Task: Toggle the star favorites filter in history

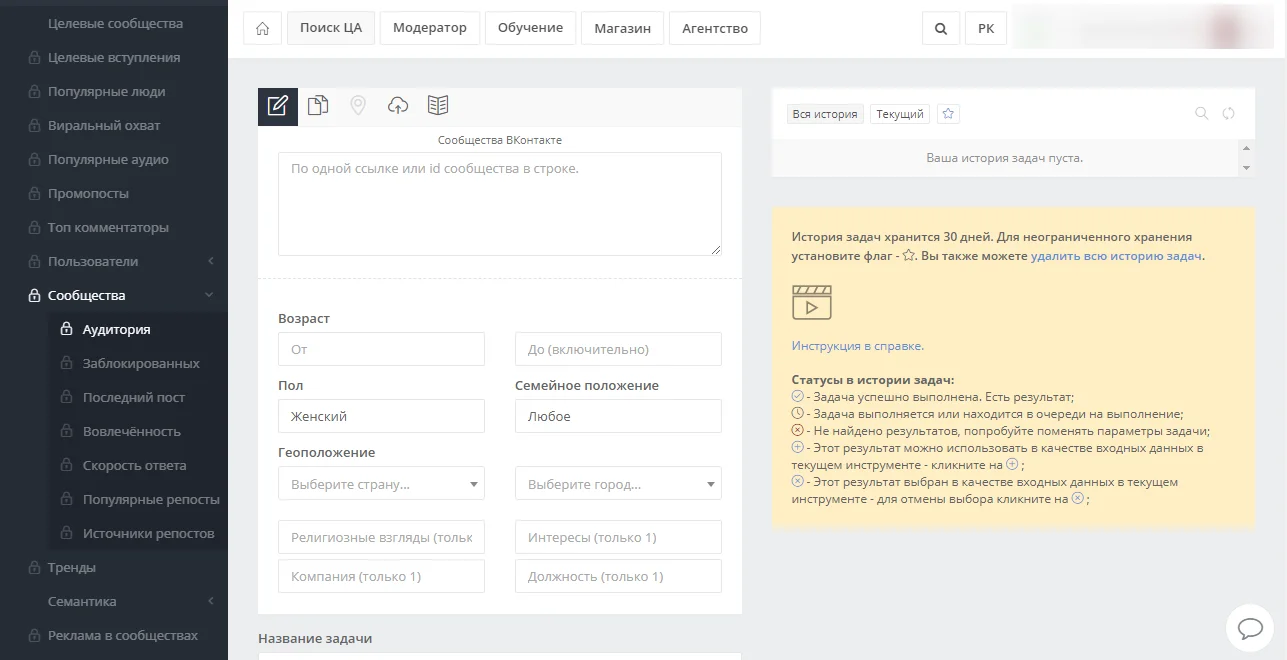Action: coord(949,114)
